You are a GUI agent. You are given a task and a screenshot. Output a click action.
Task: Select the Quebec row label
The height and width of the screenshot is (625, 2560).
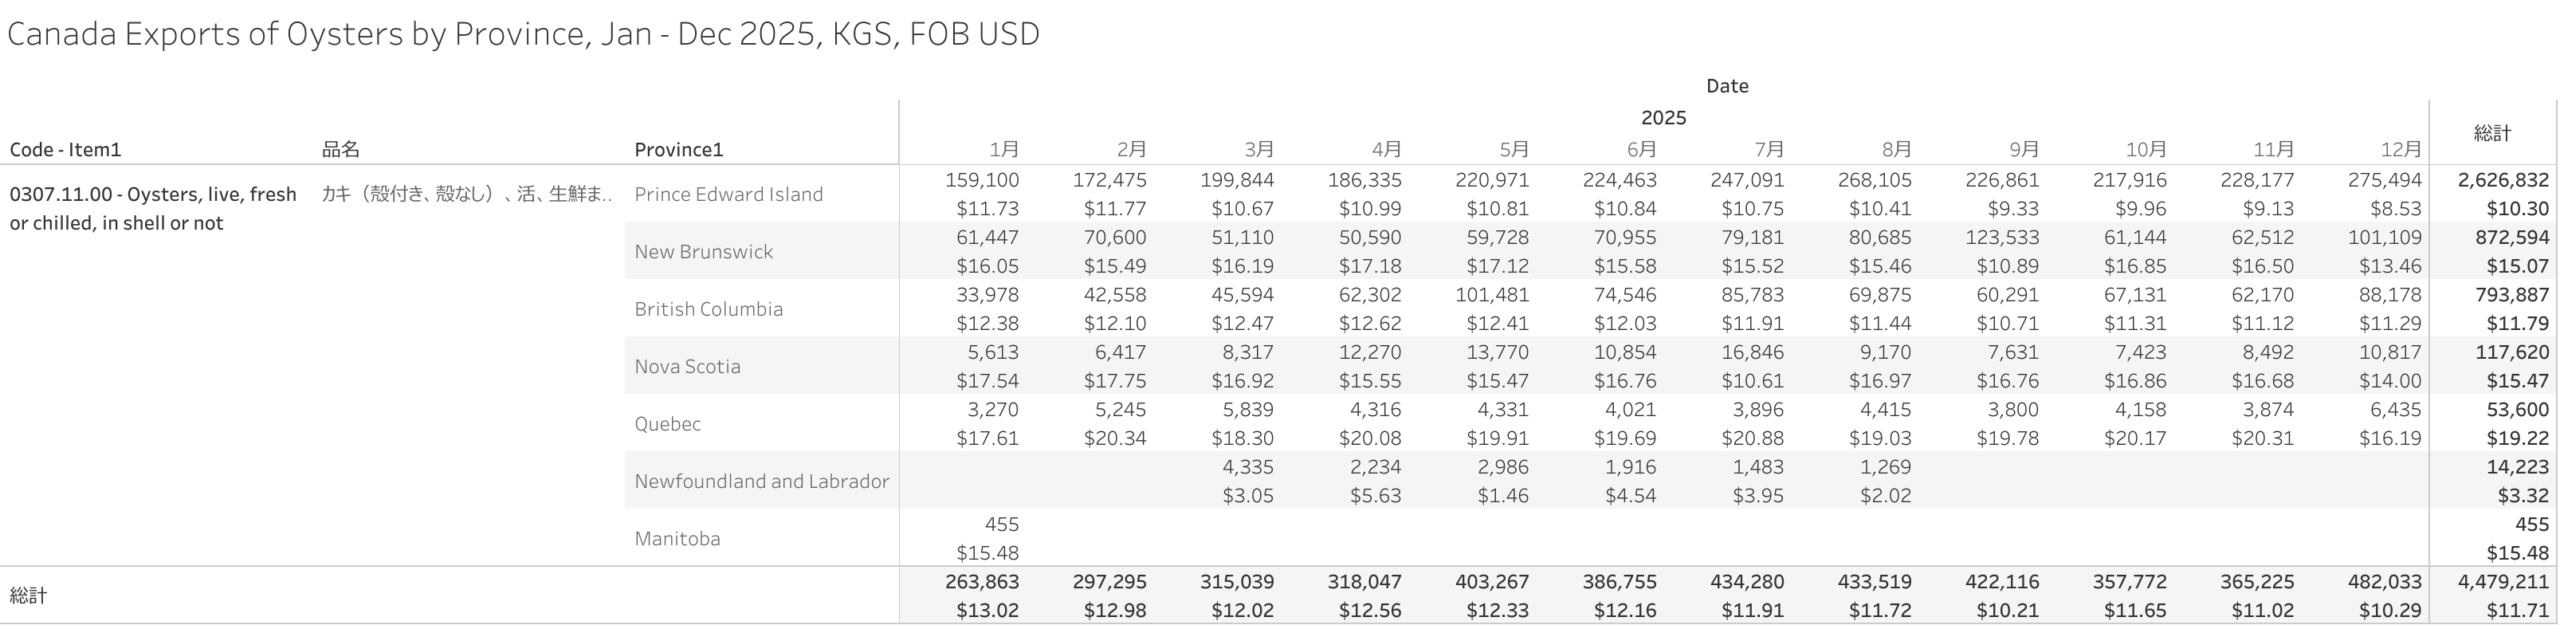coord(667,424)
